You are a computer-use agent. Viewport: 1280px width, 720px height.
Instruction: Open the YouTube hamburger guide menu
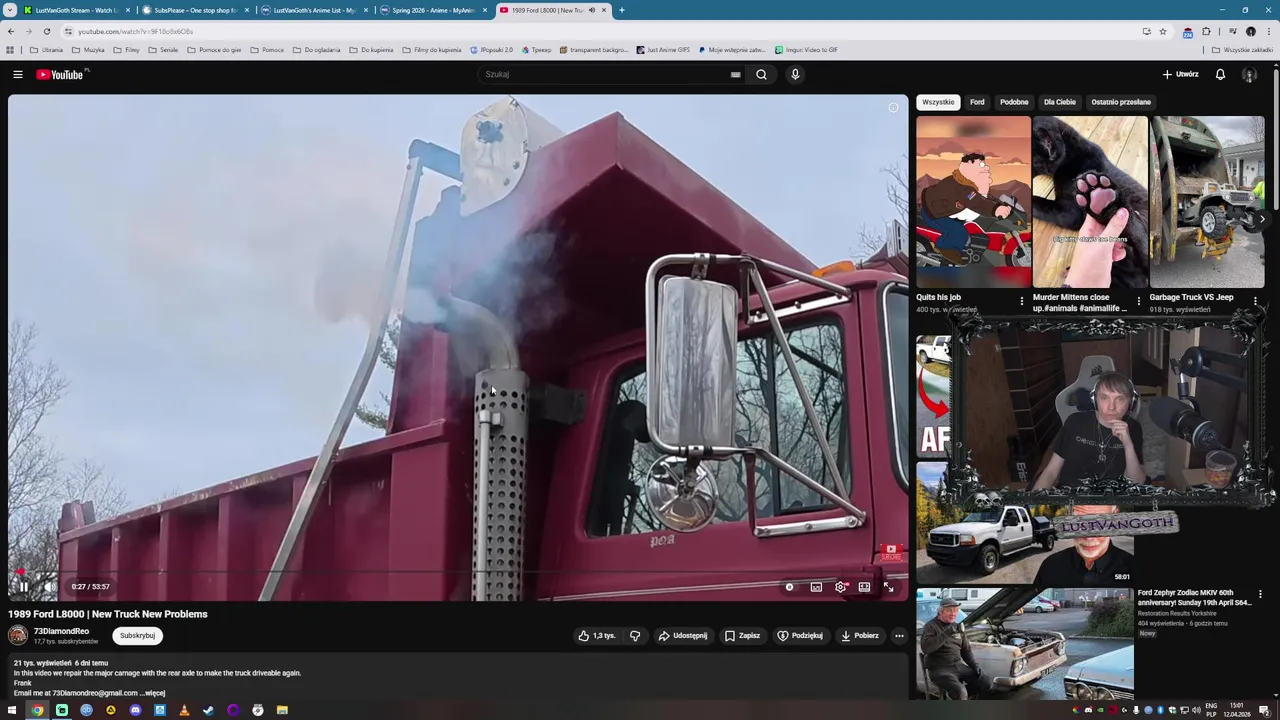coord(18,75)
